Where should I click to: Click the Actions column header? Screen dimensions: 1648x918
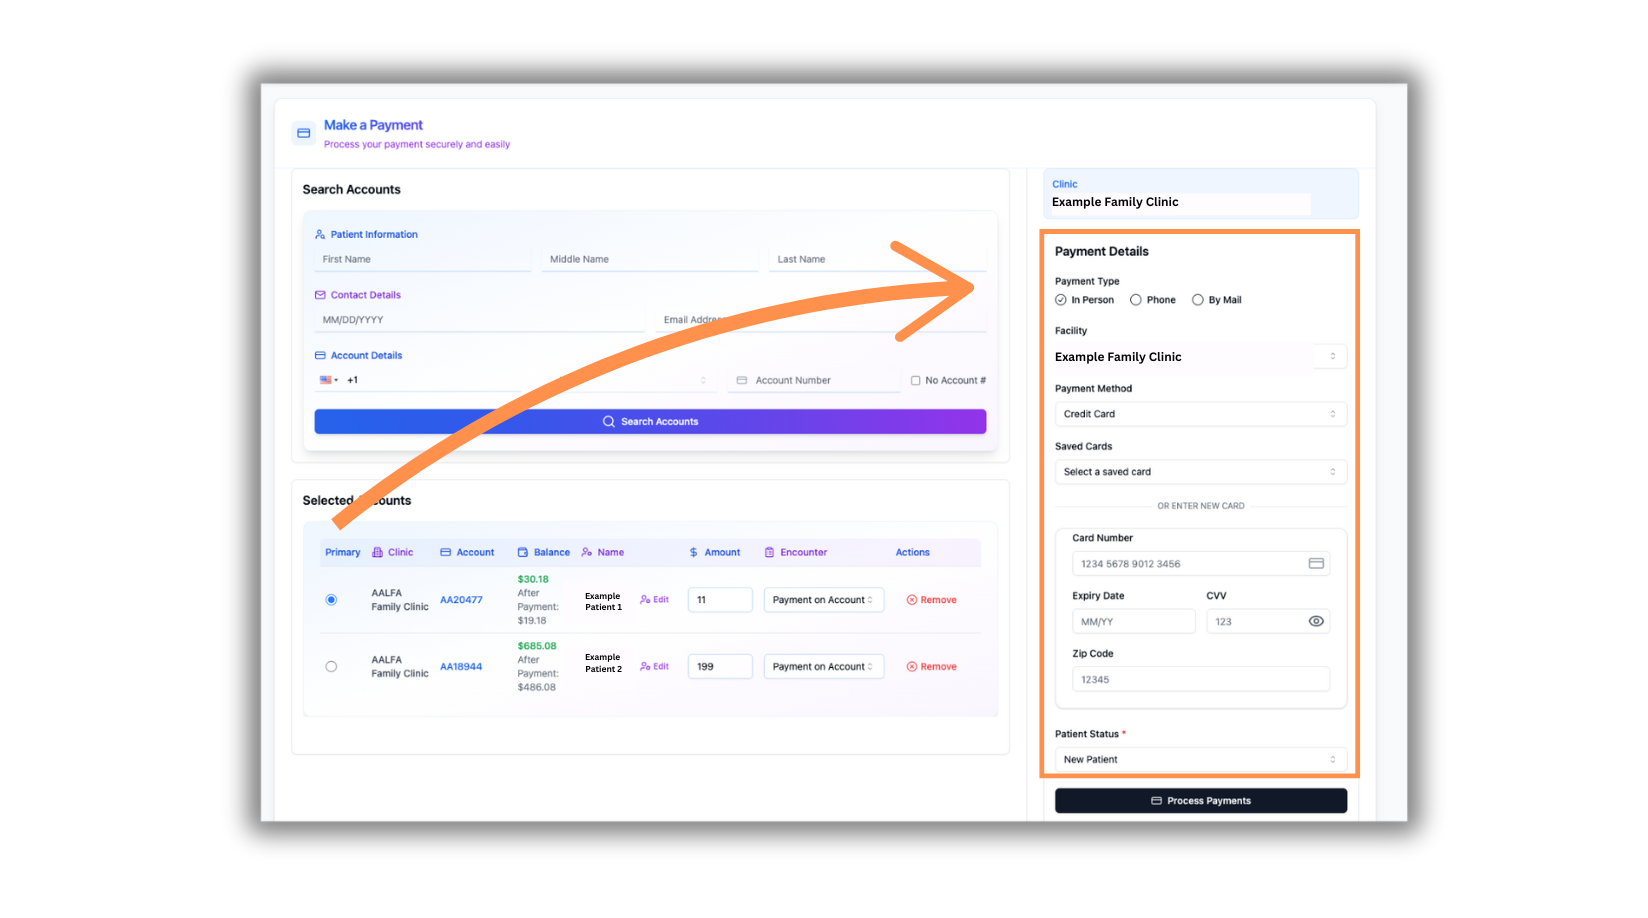(913, 552)
